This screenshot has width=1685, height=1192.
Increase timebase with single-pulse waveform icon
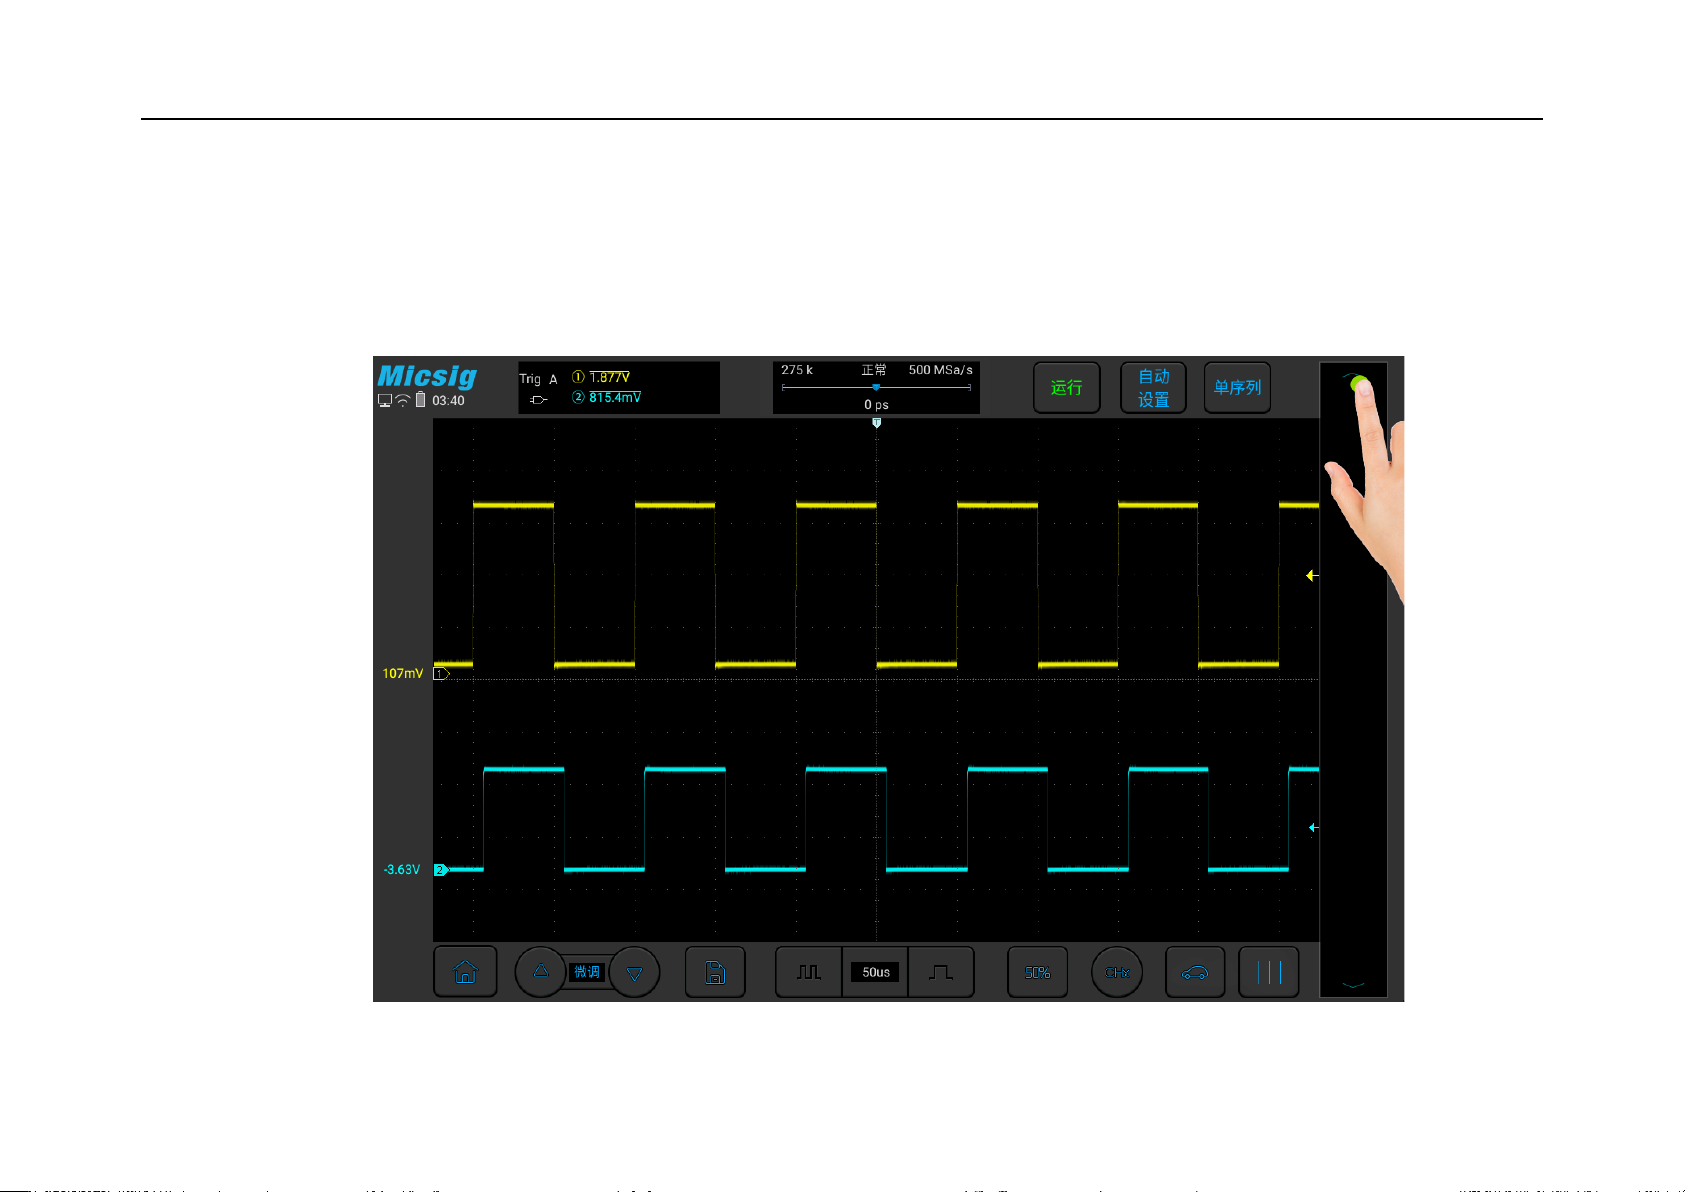coord(941,972)
